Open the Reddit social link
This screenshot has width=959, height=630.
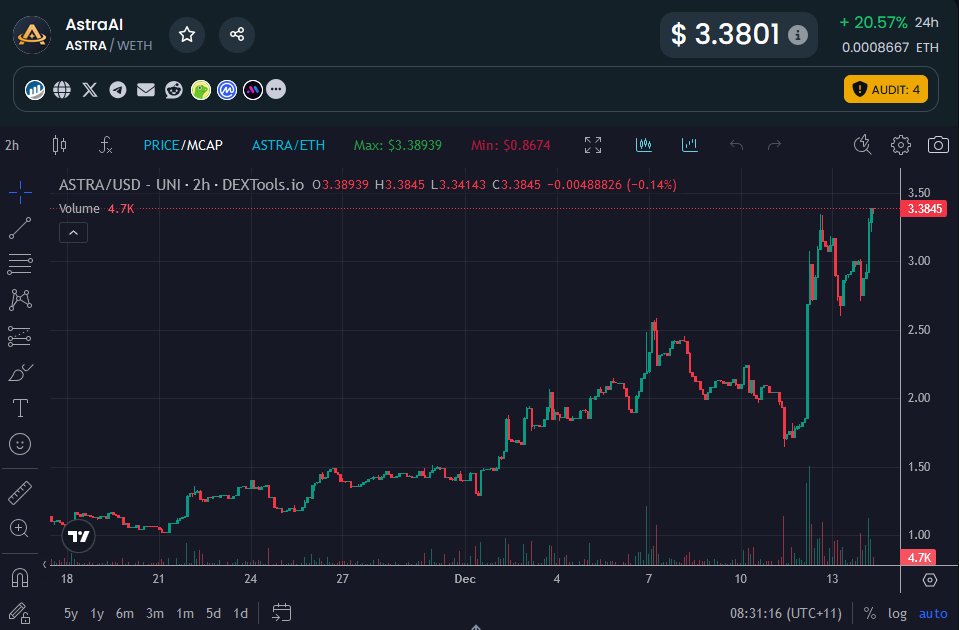(174, 90)
